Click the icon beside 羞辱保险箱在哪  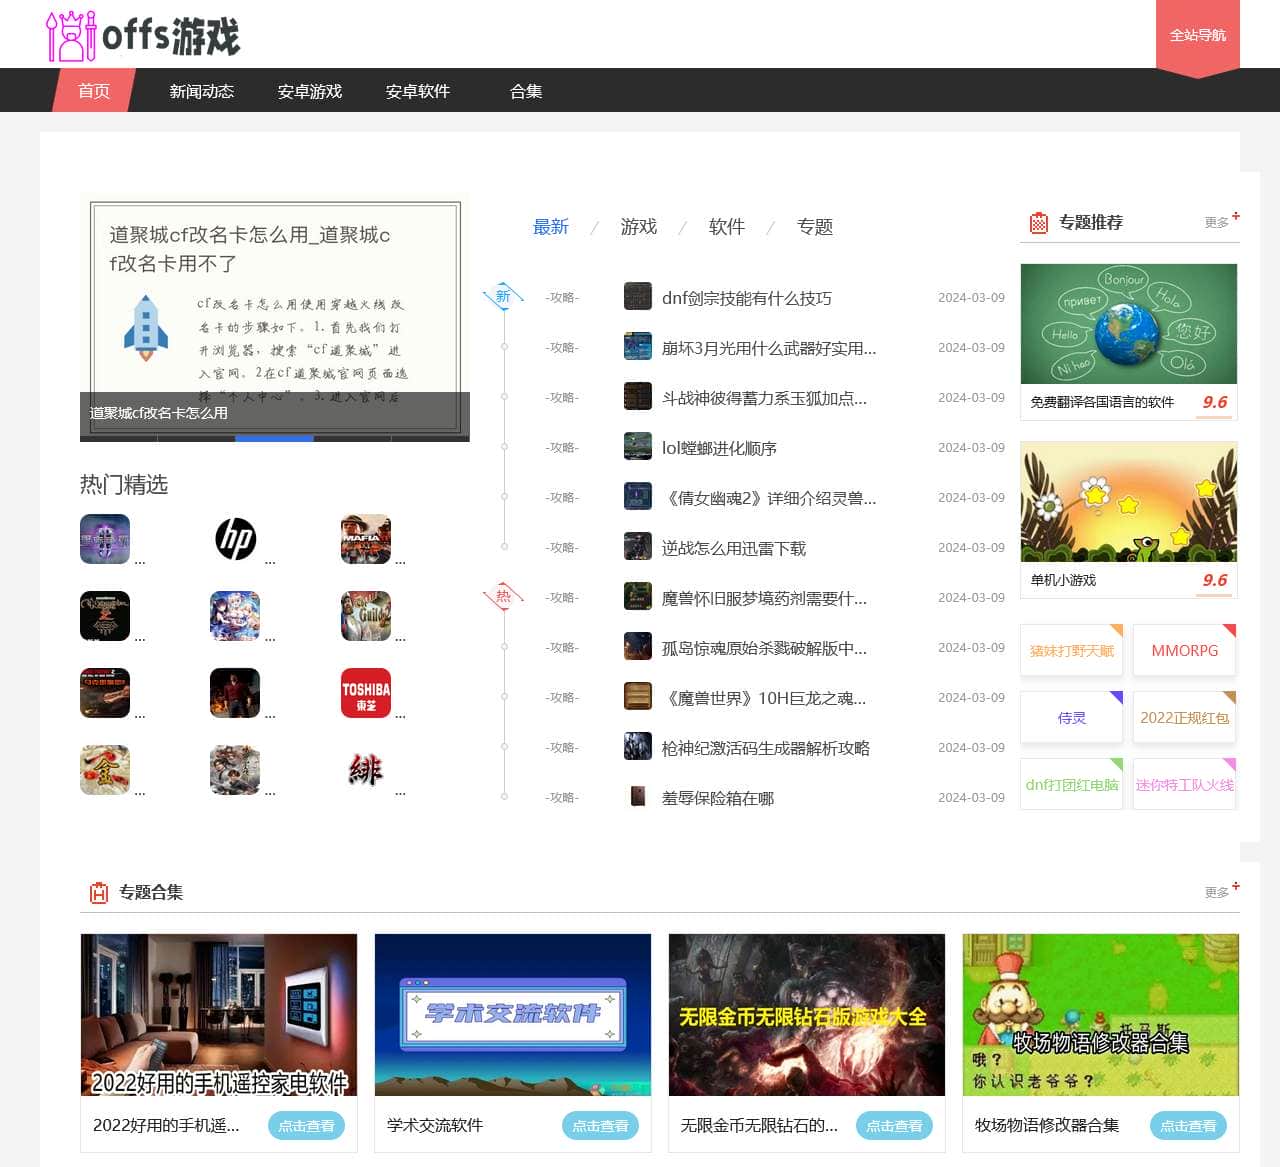click(637, 797)
